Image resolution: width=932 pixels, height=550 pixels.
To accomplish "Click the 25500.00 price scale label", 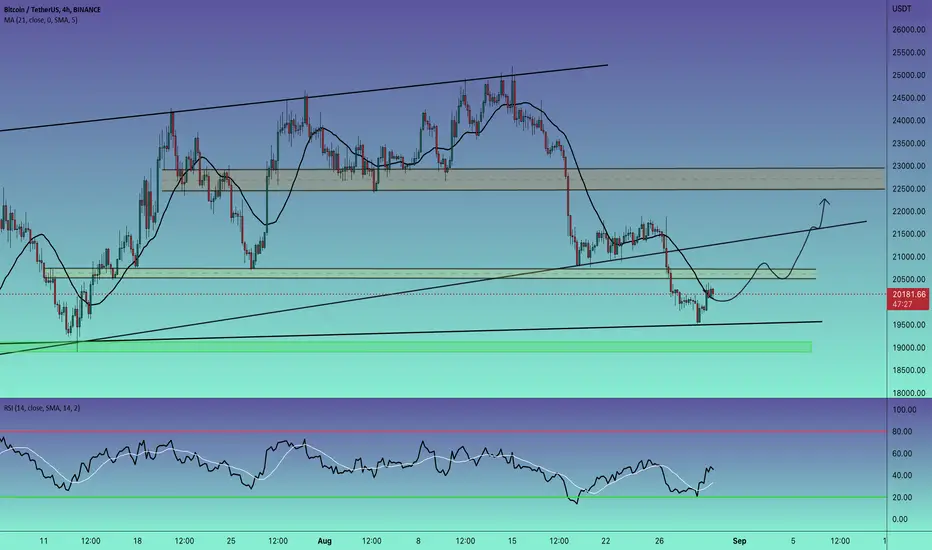I will pyautogui.click(x=909, y=52).
